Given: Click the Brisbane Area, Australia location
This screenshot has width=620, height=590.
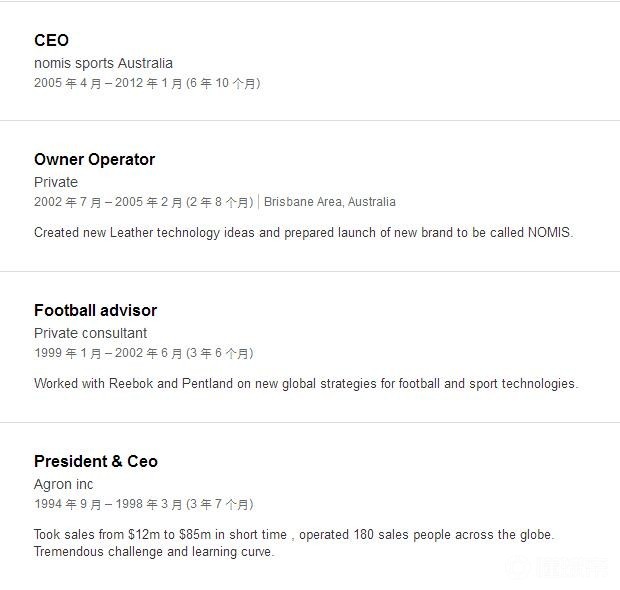Looking at the screenshot, I should pyautogui.click(x=330, y=202).
